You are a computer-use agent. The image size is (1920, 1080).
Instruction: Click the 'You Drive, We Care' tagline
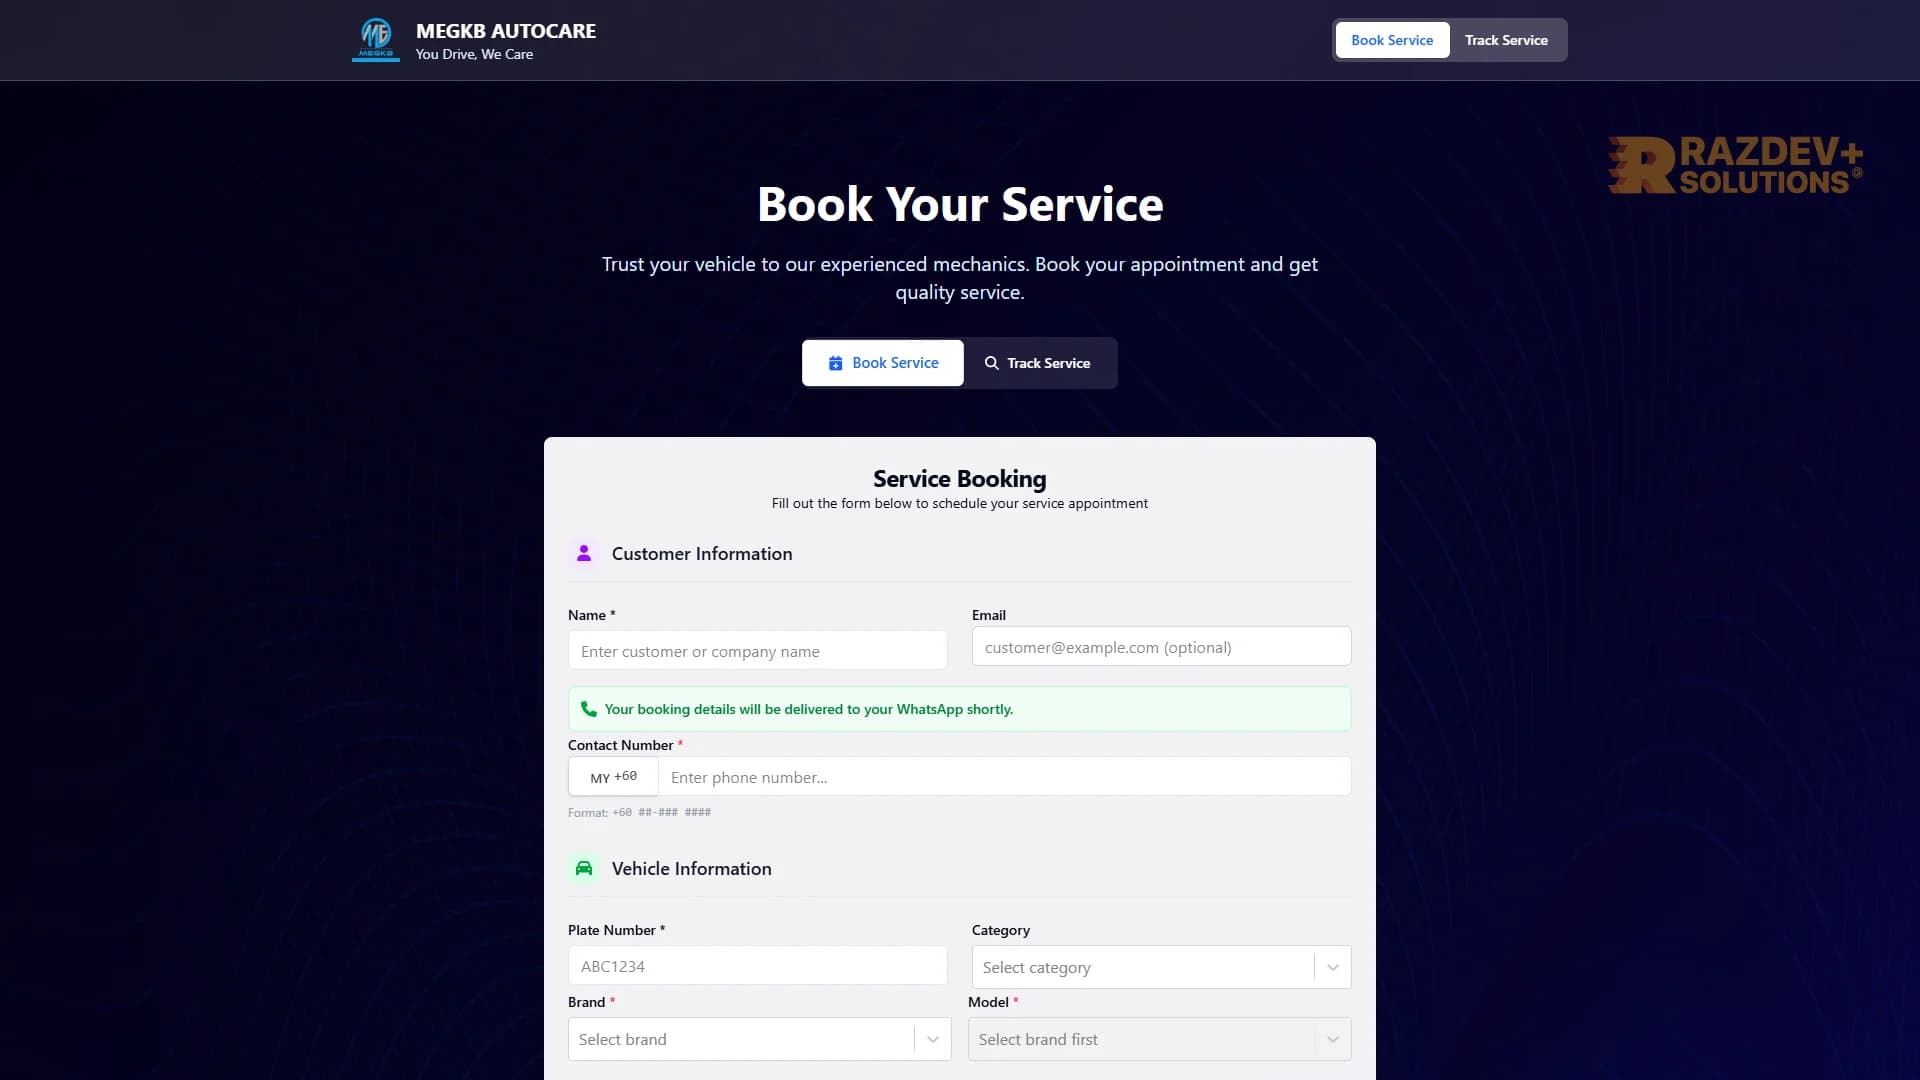pos(474,54)
